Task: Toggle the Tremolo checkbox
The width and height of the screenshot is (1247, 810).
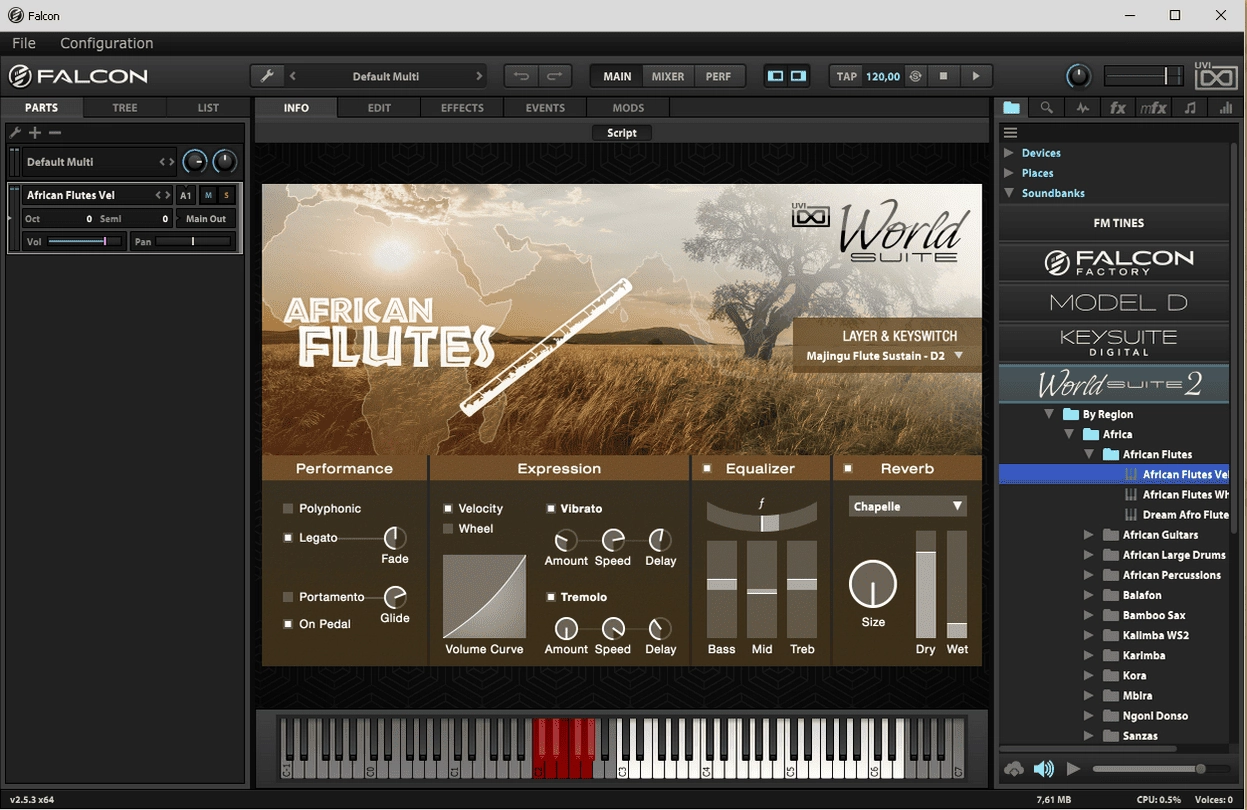Action: (550, 597)
